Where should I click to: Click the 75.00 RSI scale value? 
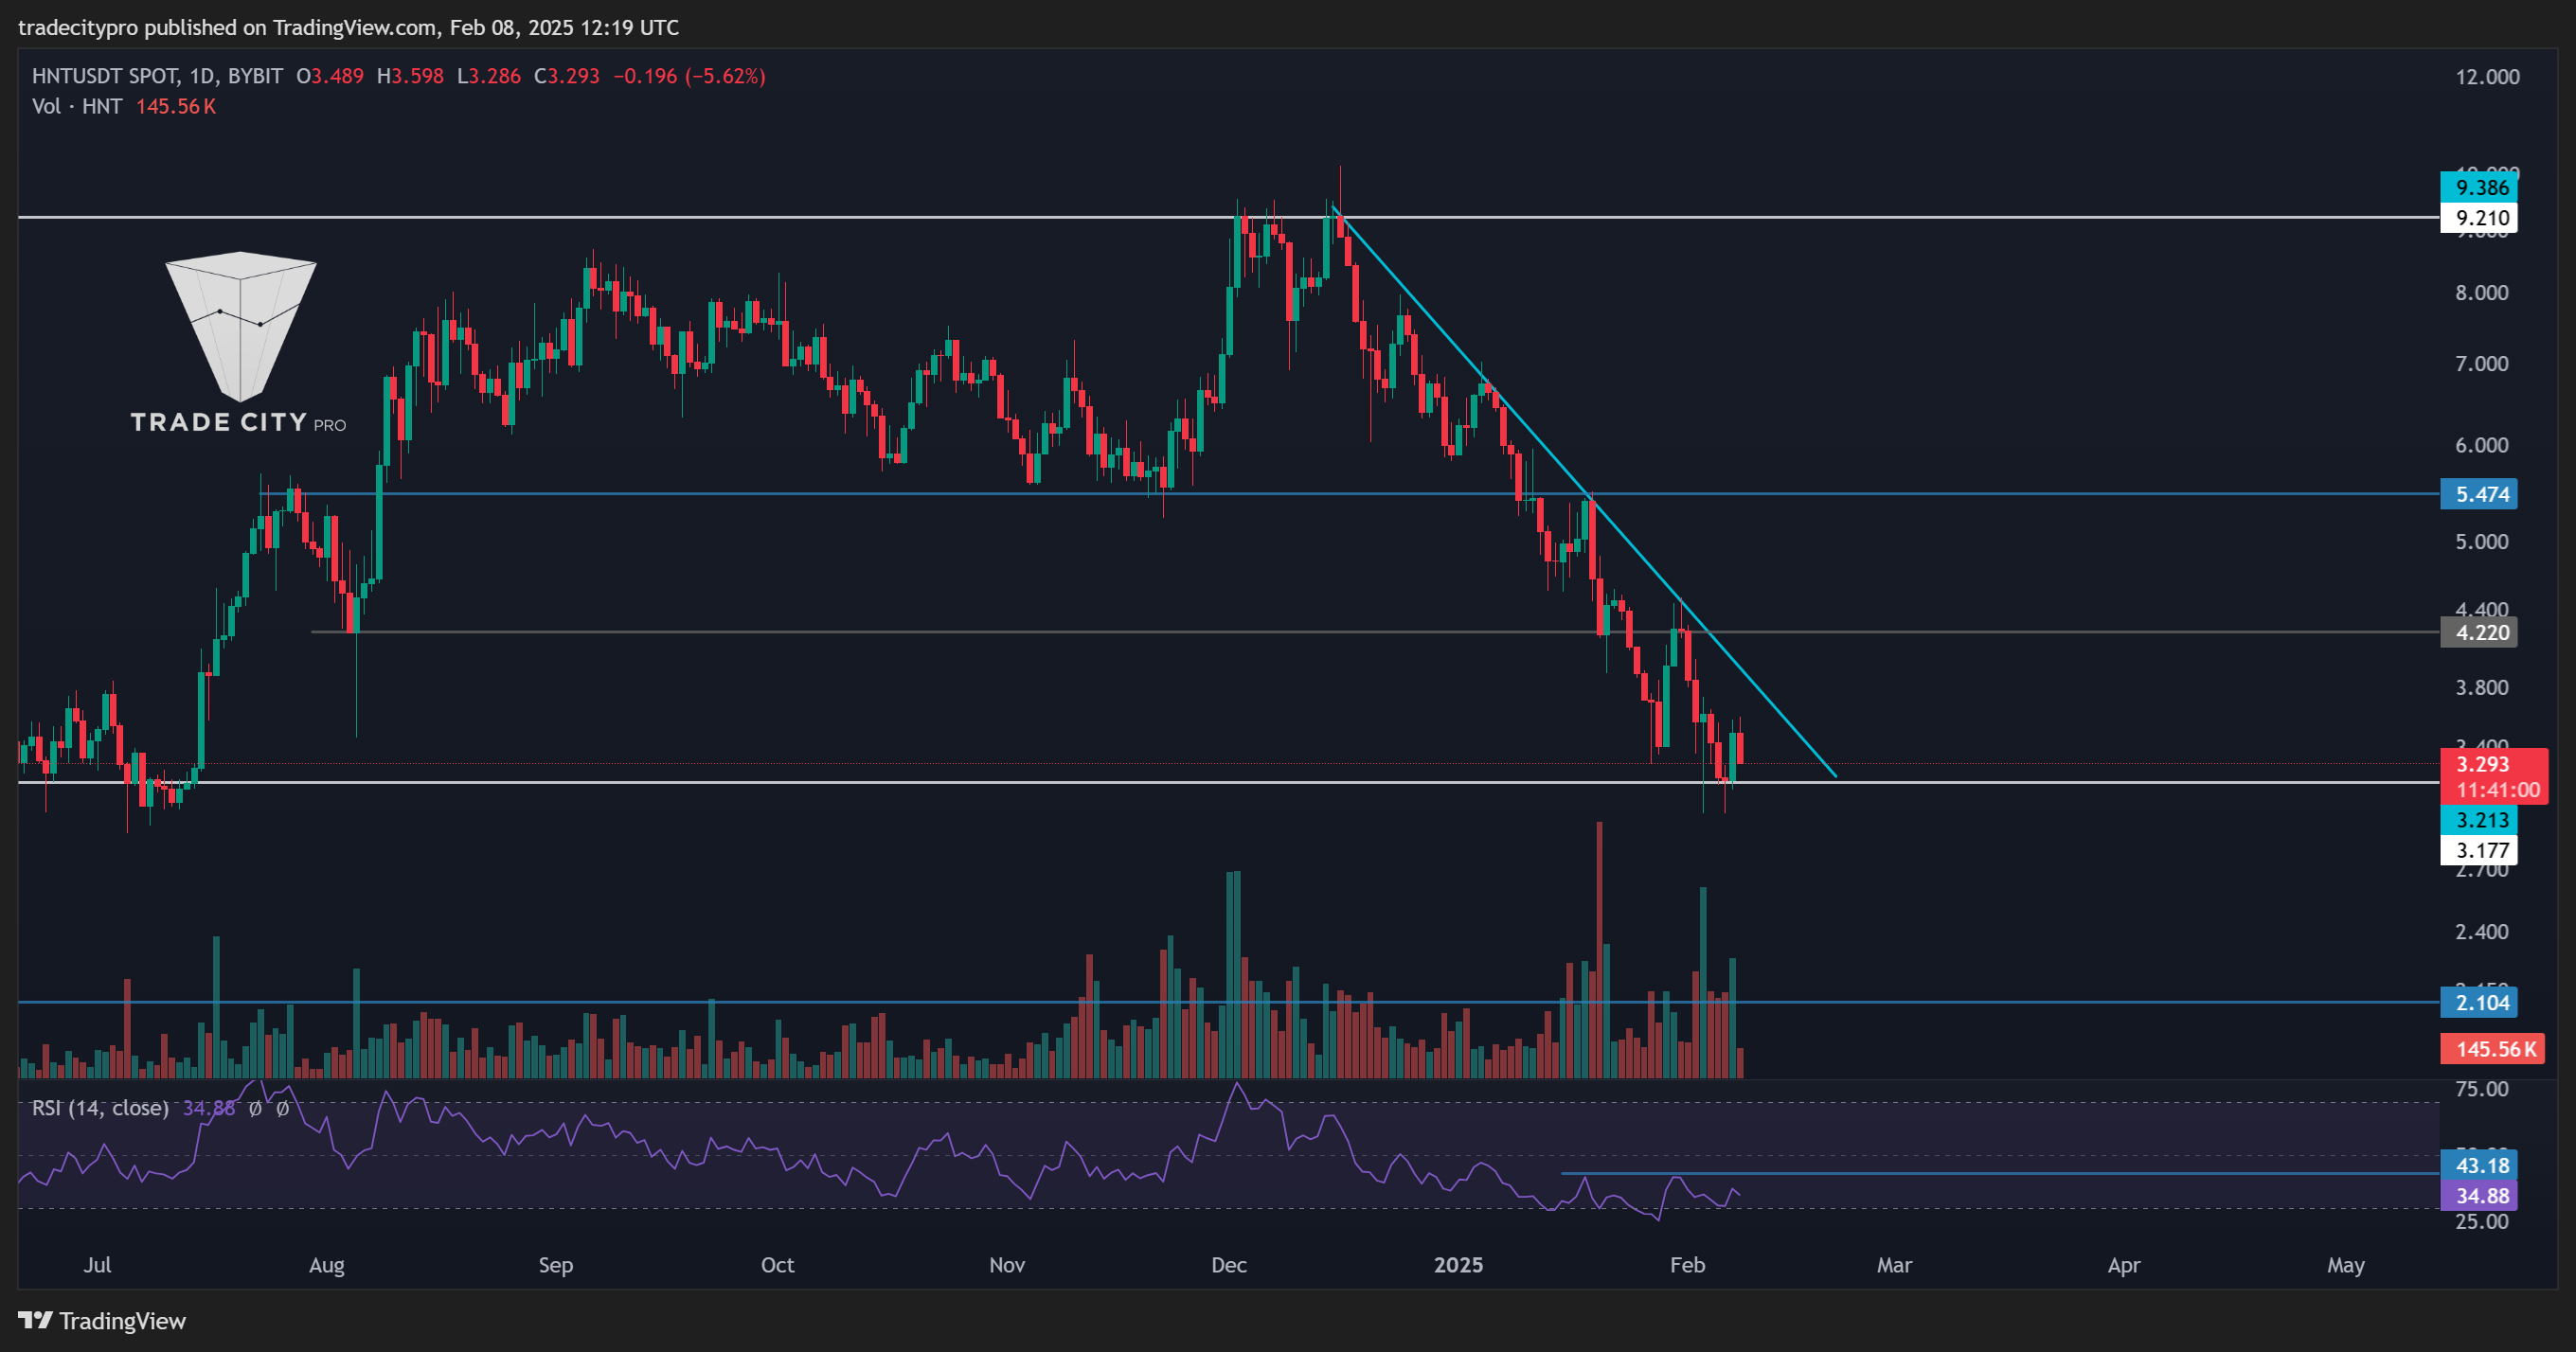pos(2482,1089)
